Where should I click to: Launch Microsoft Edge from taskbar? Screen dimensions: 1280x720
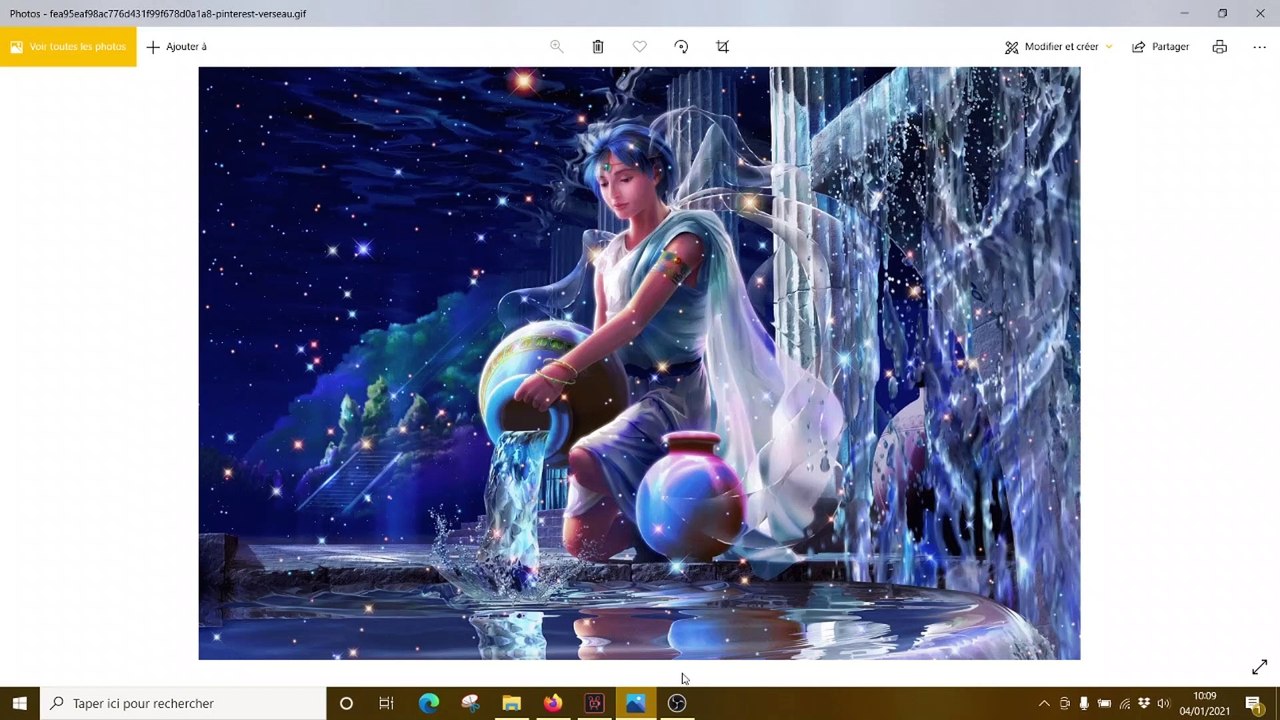429,703
